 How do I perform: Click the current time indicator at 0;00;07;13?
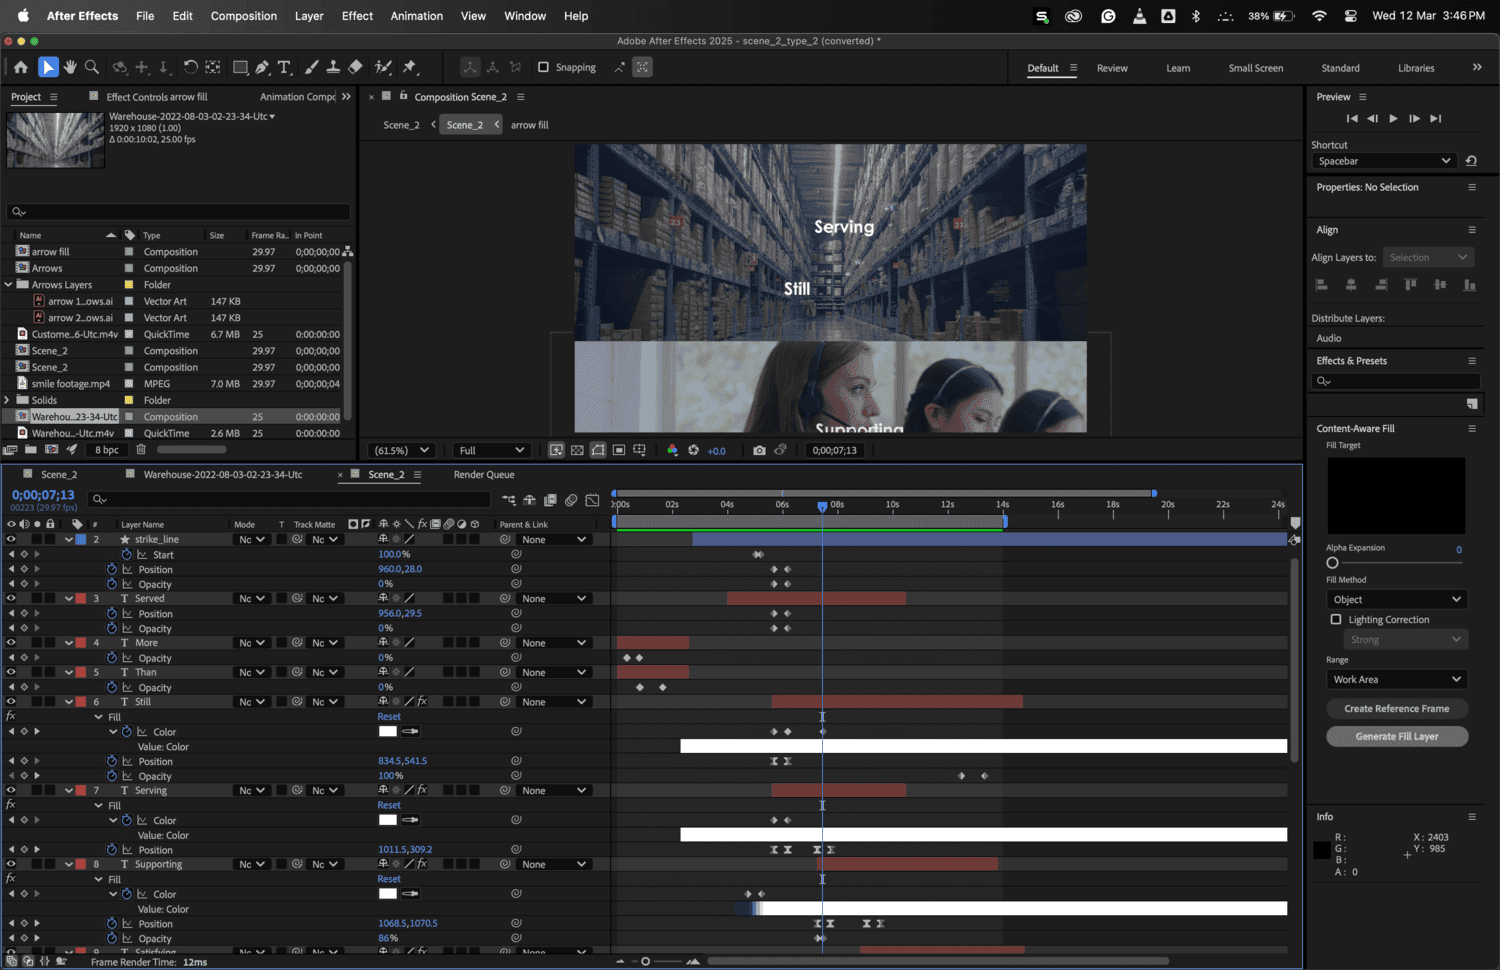[x=822, y=507]
